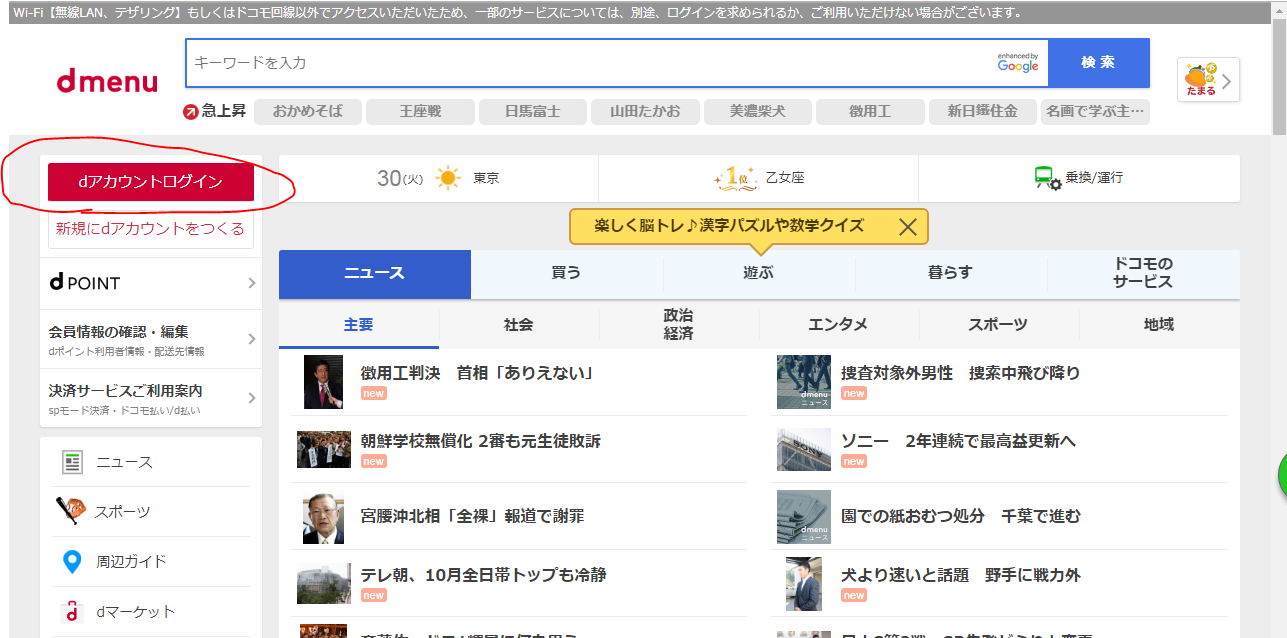Select the スポーツ news sub-tab

click(999, 325)
